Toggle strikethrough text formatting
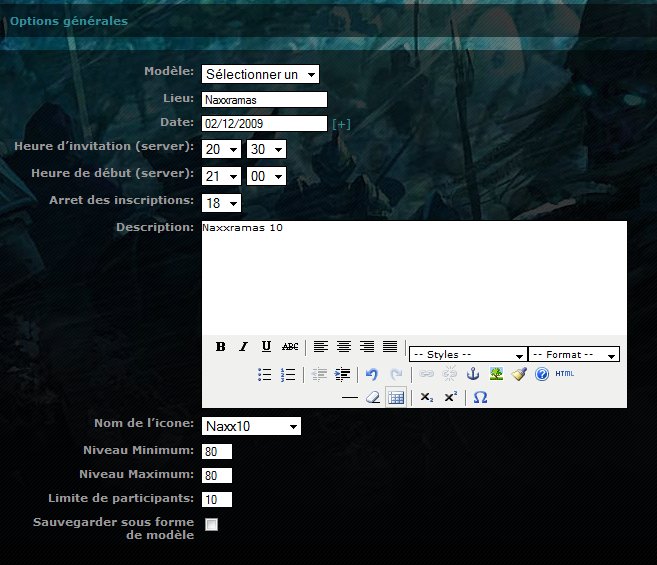657x565 pixels. pyautogui.click(x=290, y=347)
